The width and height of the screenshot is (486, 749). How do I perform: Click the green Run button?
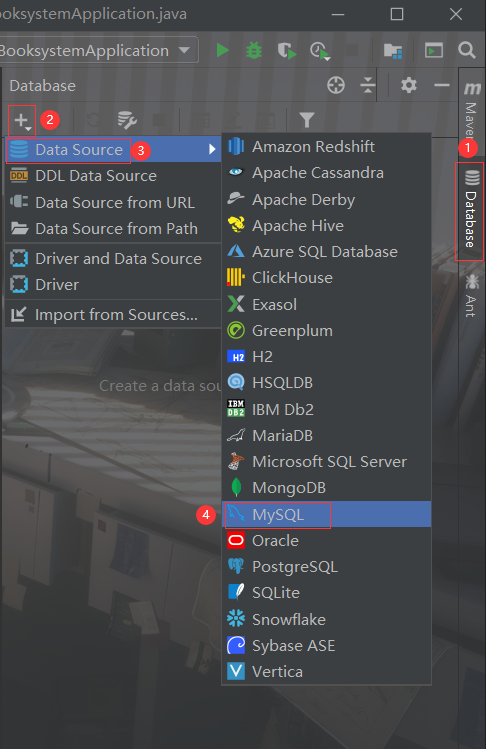pos(222,50)
